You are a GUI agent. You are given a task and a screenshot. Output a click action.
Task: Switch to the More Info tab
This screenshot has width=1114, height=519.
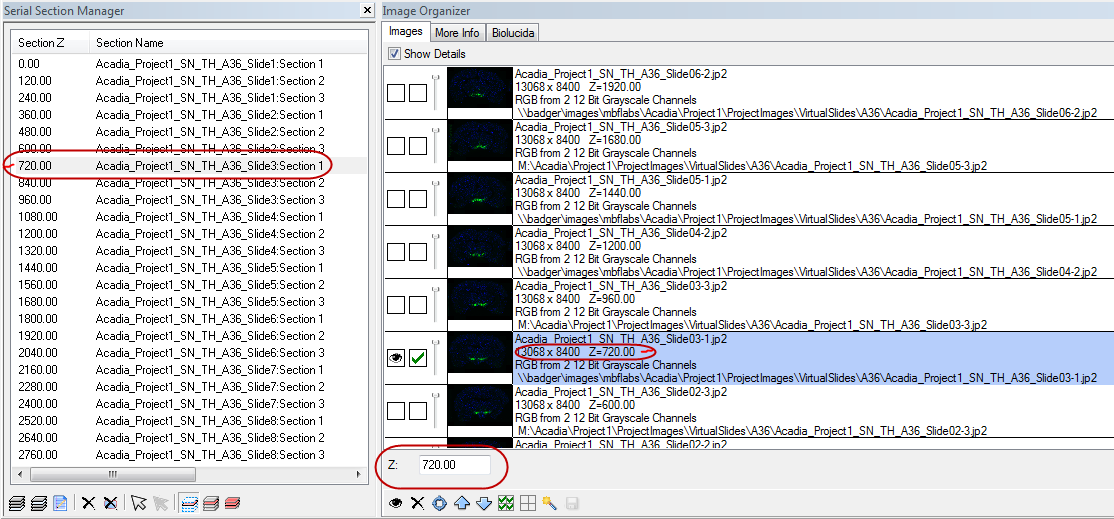(x=457, y=33)
